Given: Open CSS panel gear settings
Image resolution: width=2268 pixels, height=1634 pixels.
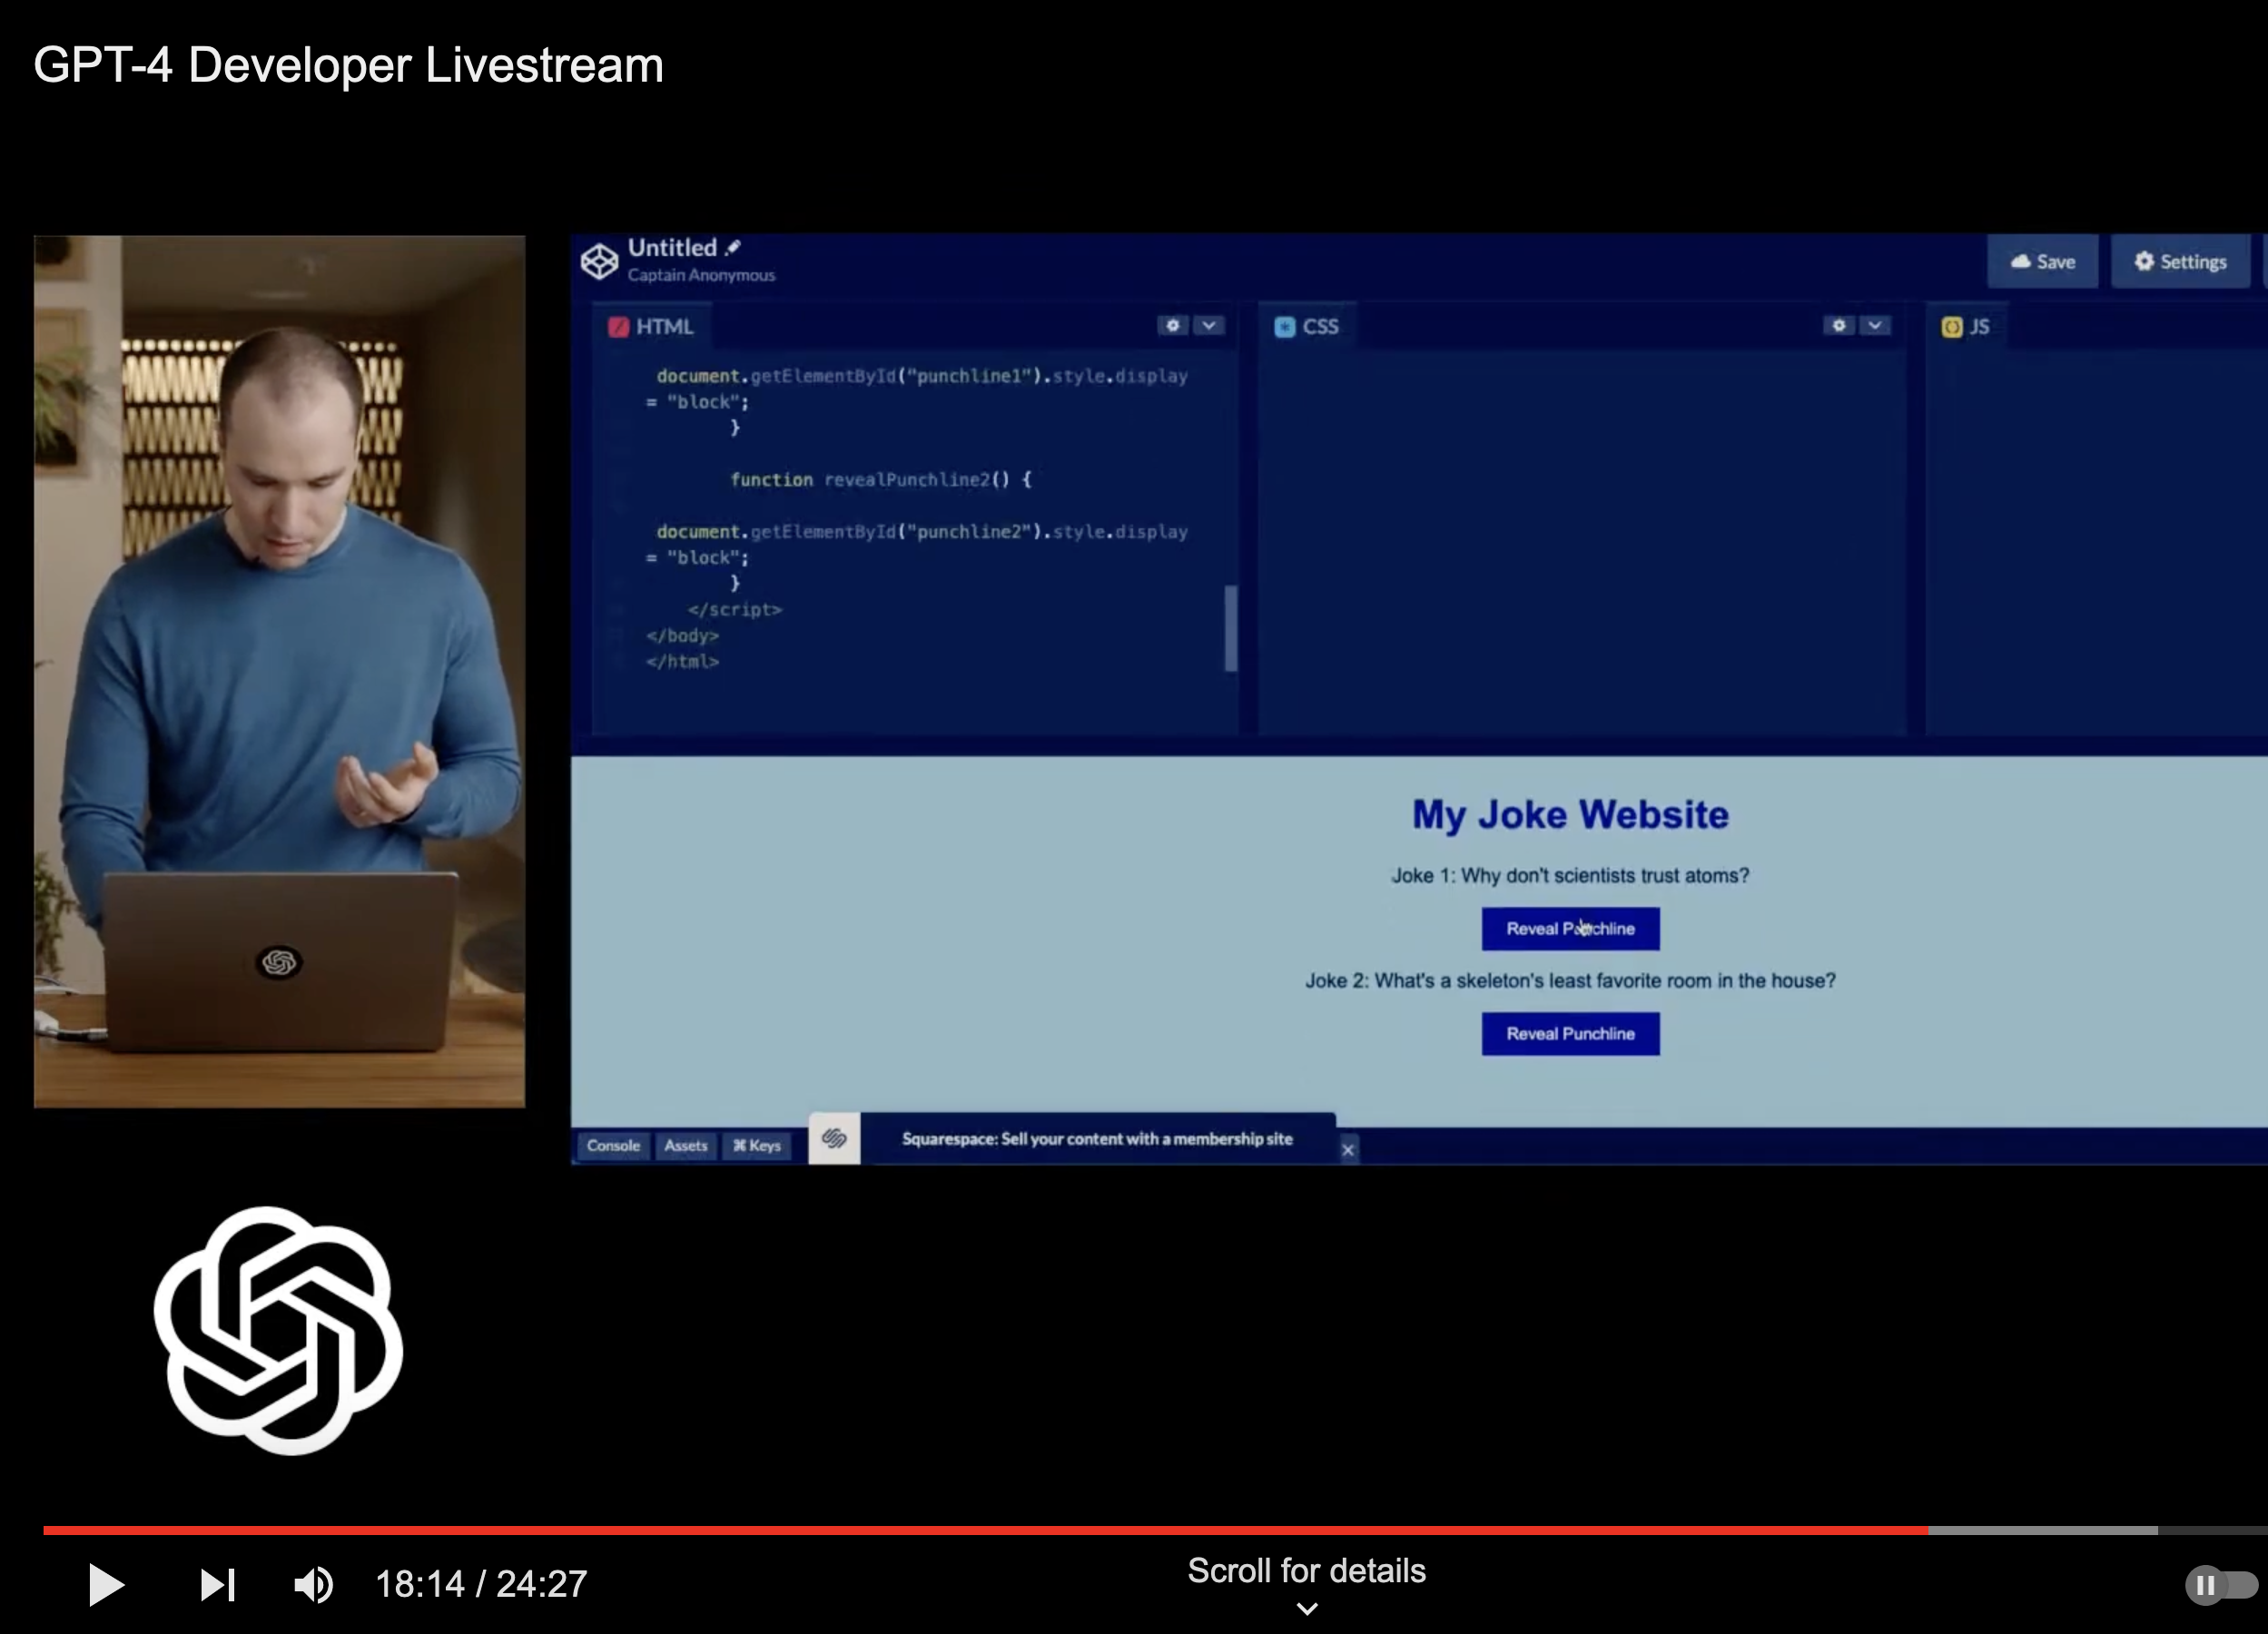Looking at the screenshot, I should pos(1838,325).
